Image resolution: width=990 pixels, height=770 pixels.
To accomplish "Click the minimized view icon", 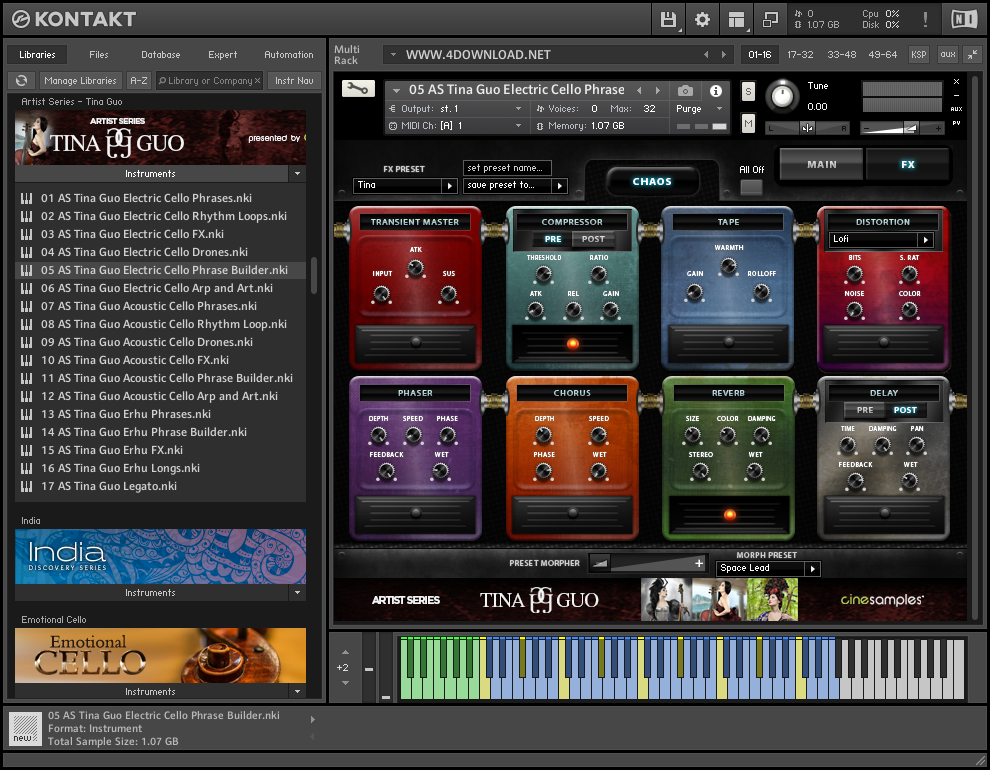I will pyautogui.click(x=770, y=20).
